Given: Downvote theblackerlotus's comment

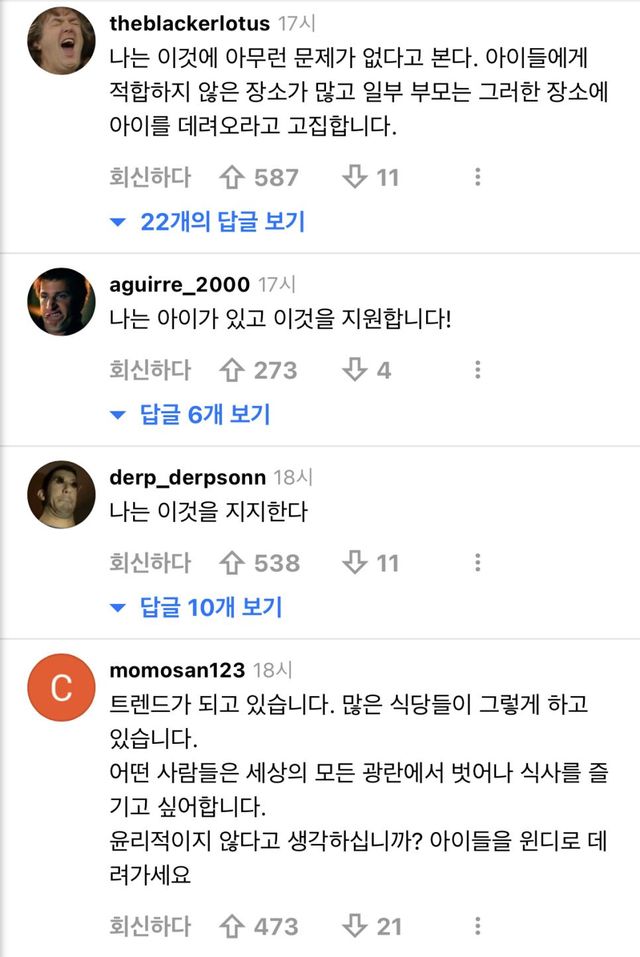Looking at the screenshot, I should 355,178.
